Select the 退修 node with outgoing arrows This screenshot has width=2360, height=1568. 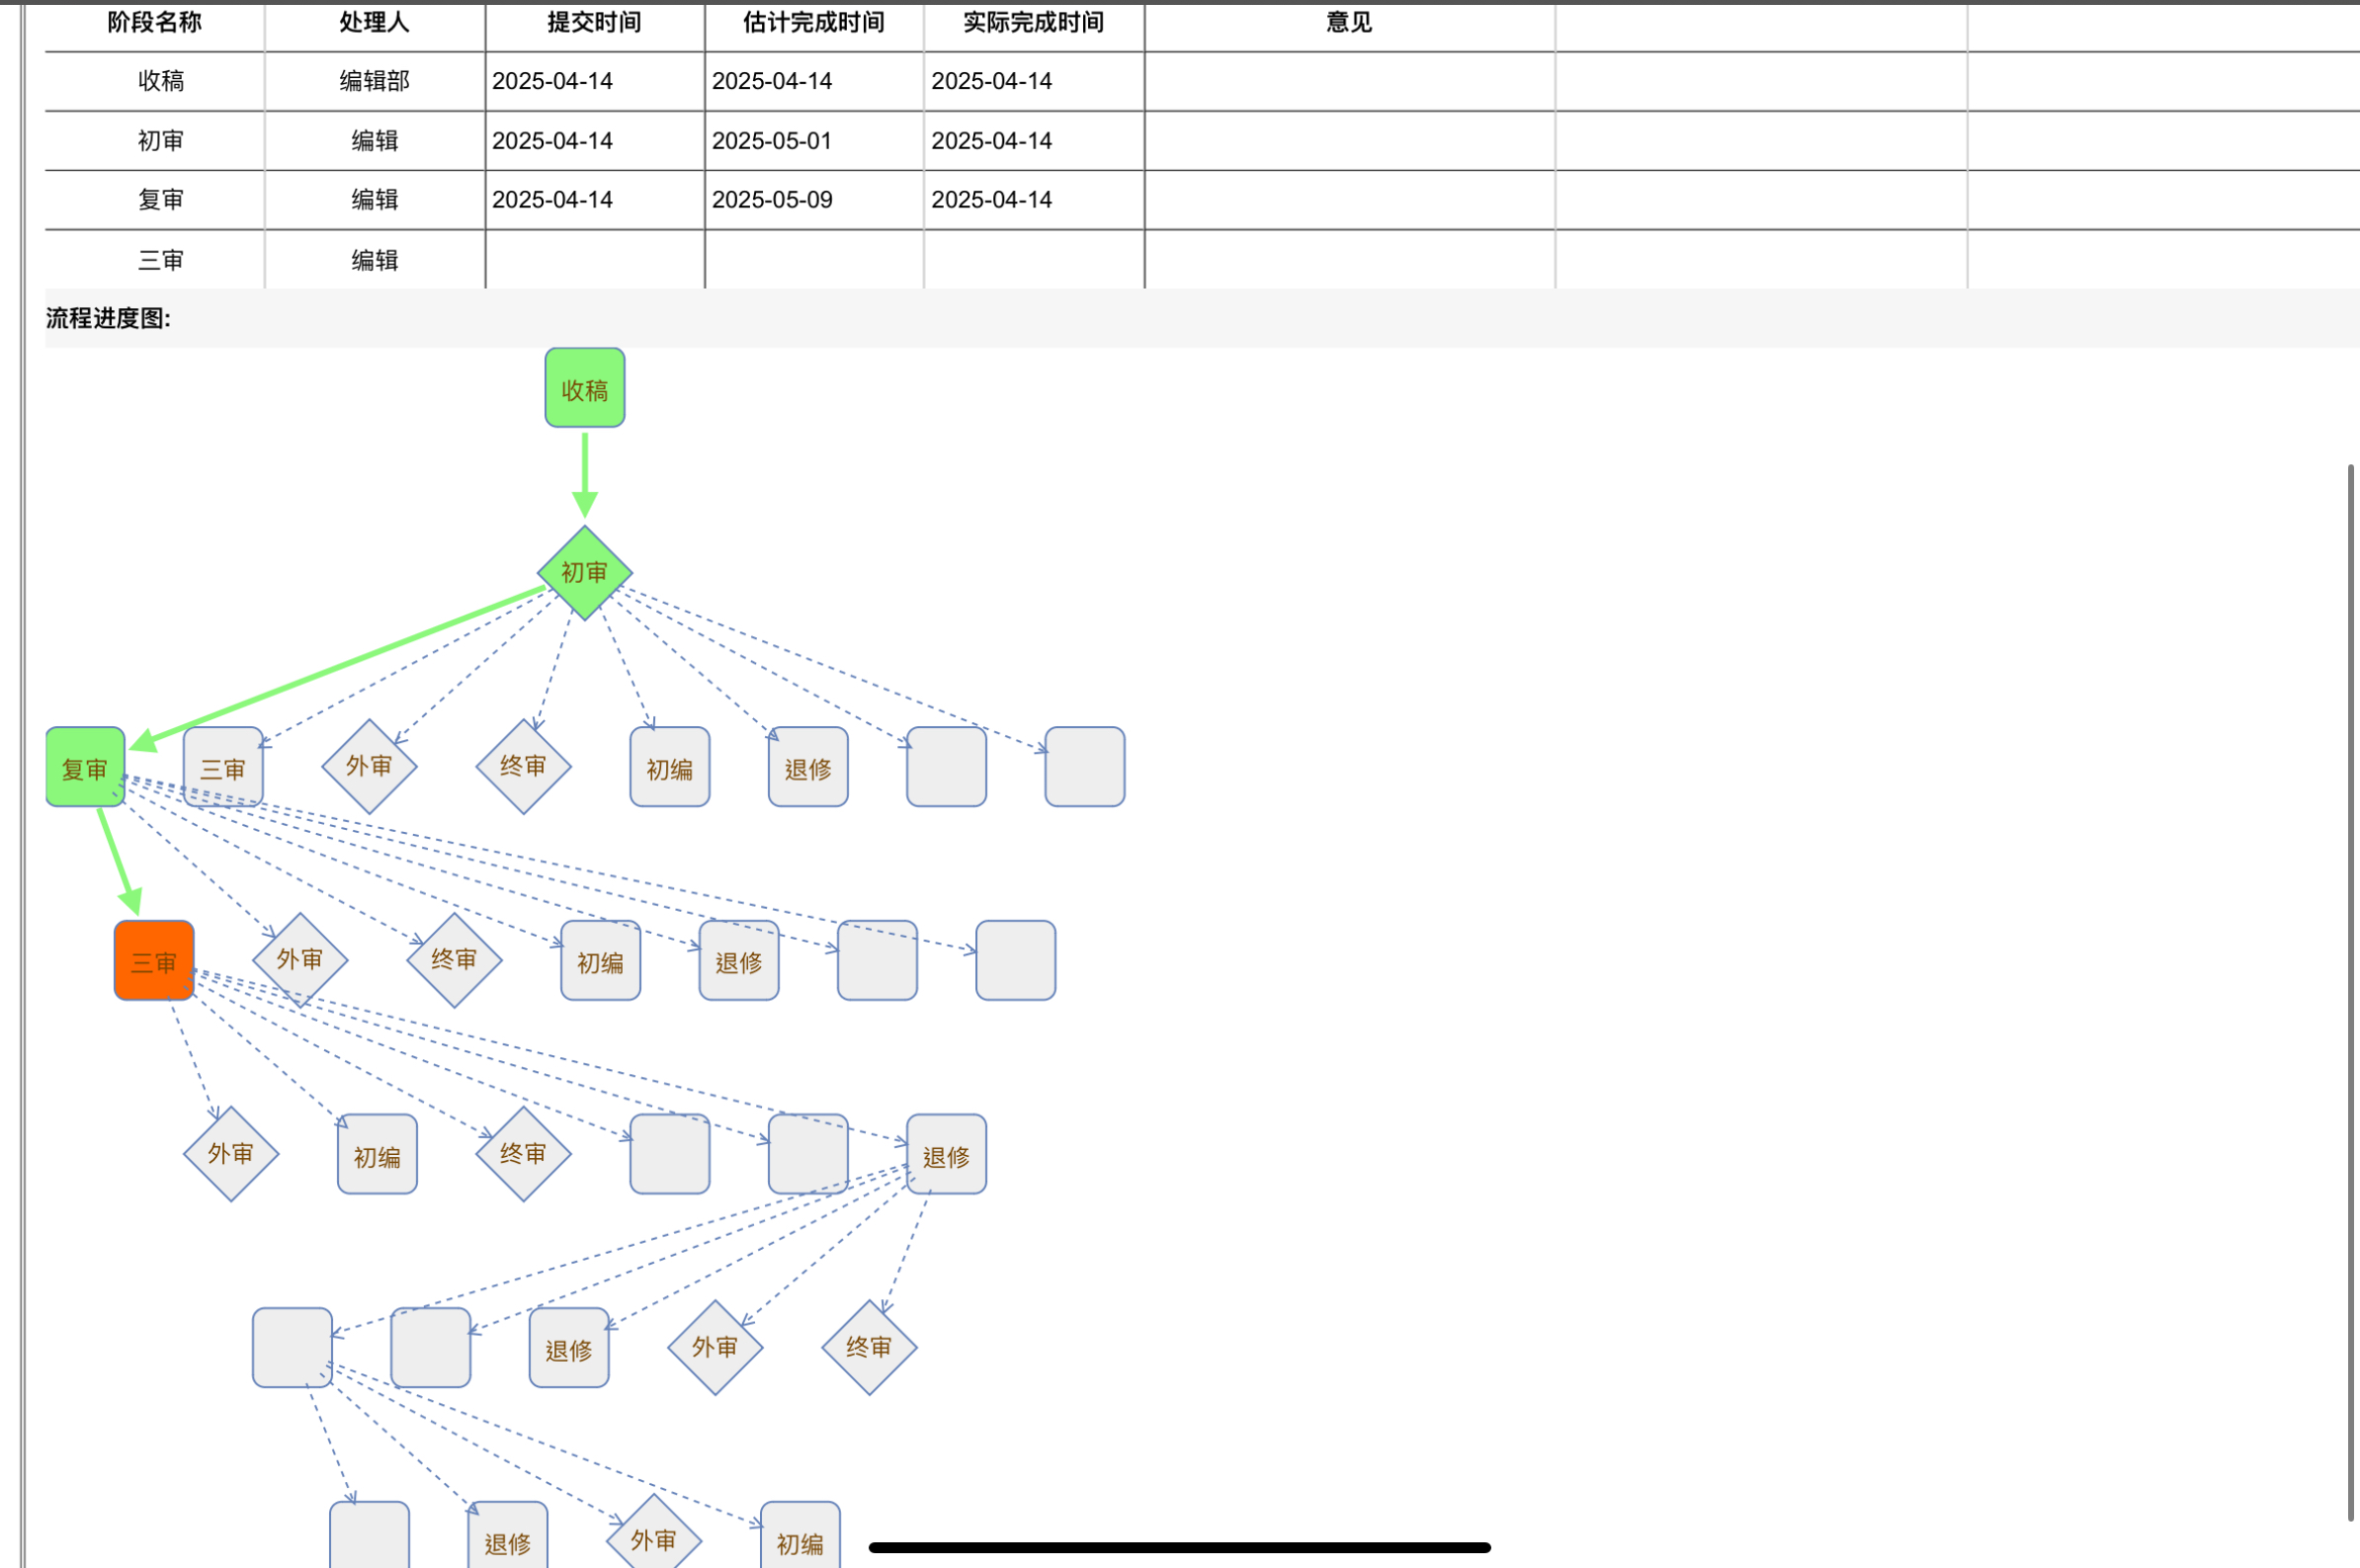(x=946, y=1154)
